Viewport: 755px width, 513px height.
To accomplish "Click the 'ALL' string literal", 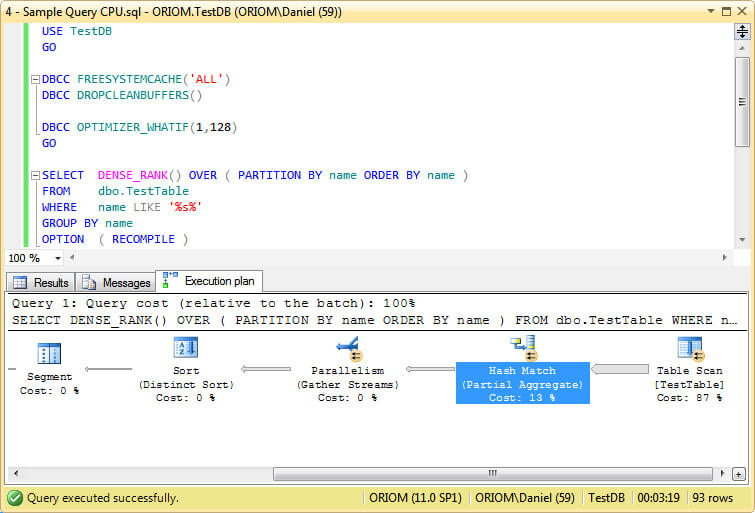I will tap(206, 79).
